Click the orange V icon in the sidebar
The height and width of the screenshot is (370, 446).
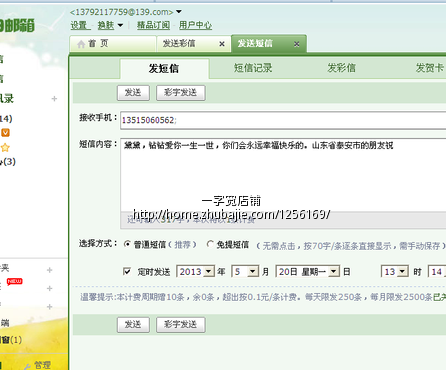point(5,133)
